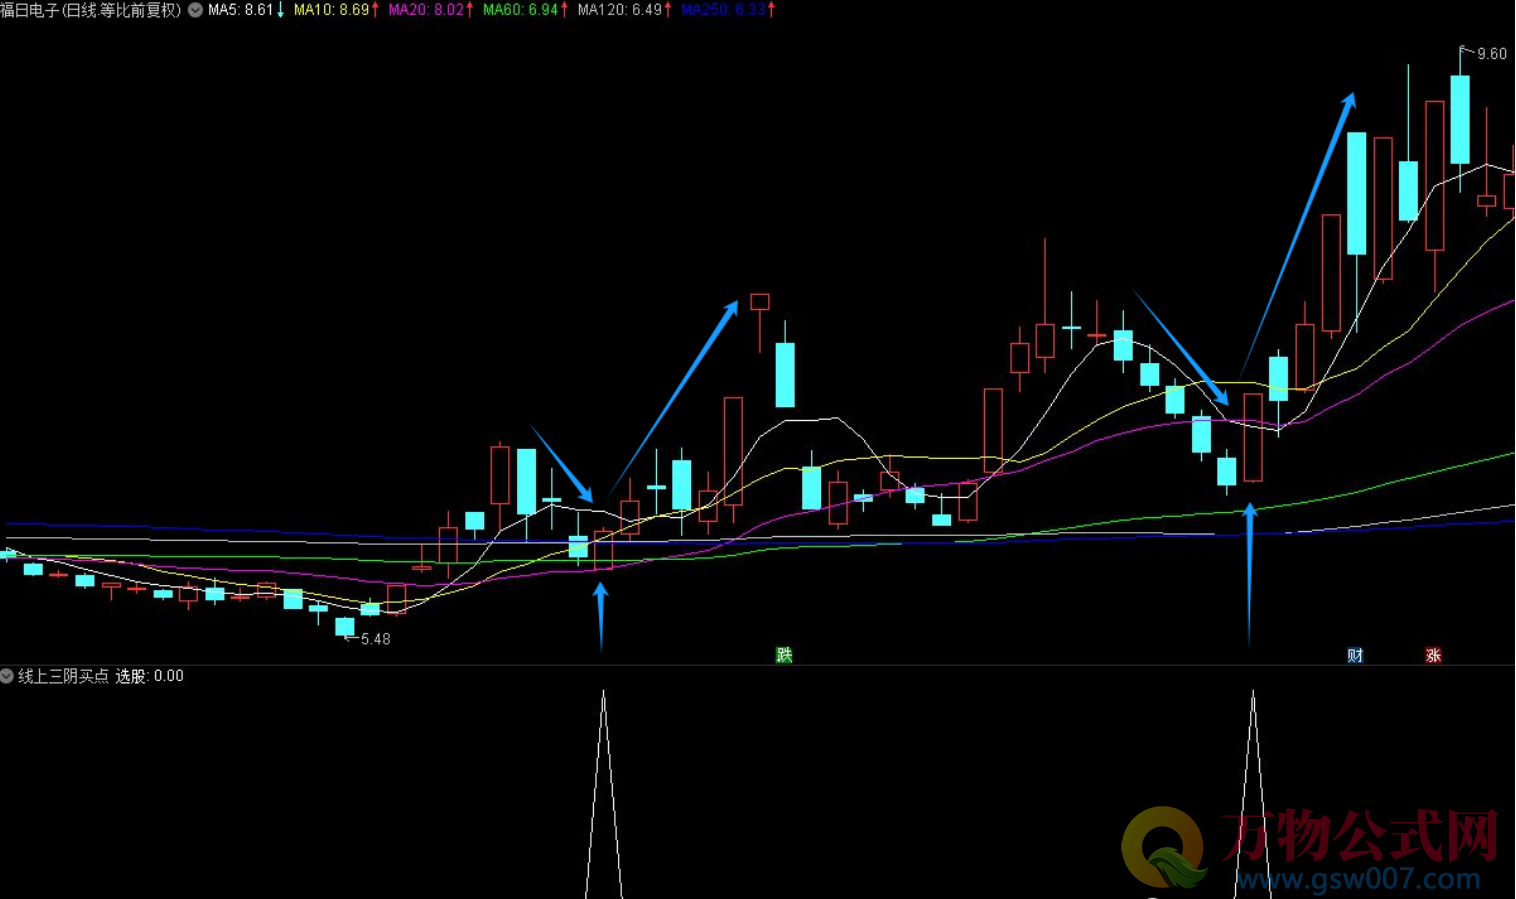Click the MA250: 6.33 moving average label

[x=728, y=10]
